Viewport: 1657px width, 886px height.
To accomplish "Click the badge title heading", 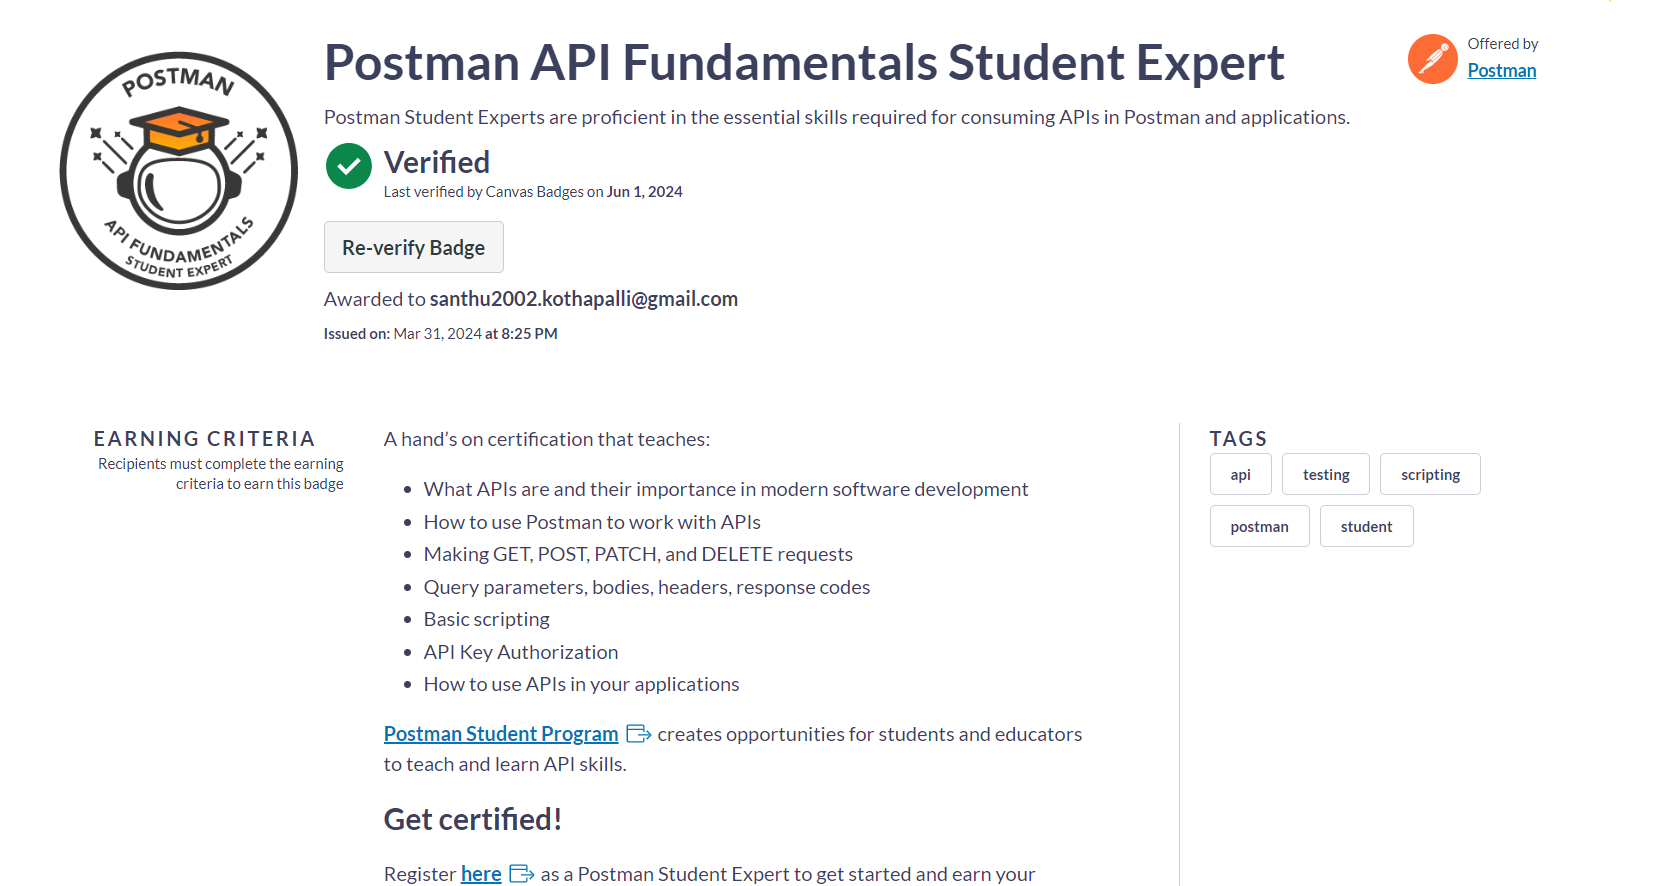I will pyautogui.click(x=803, y=63).
